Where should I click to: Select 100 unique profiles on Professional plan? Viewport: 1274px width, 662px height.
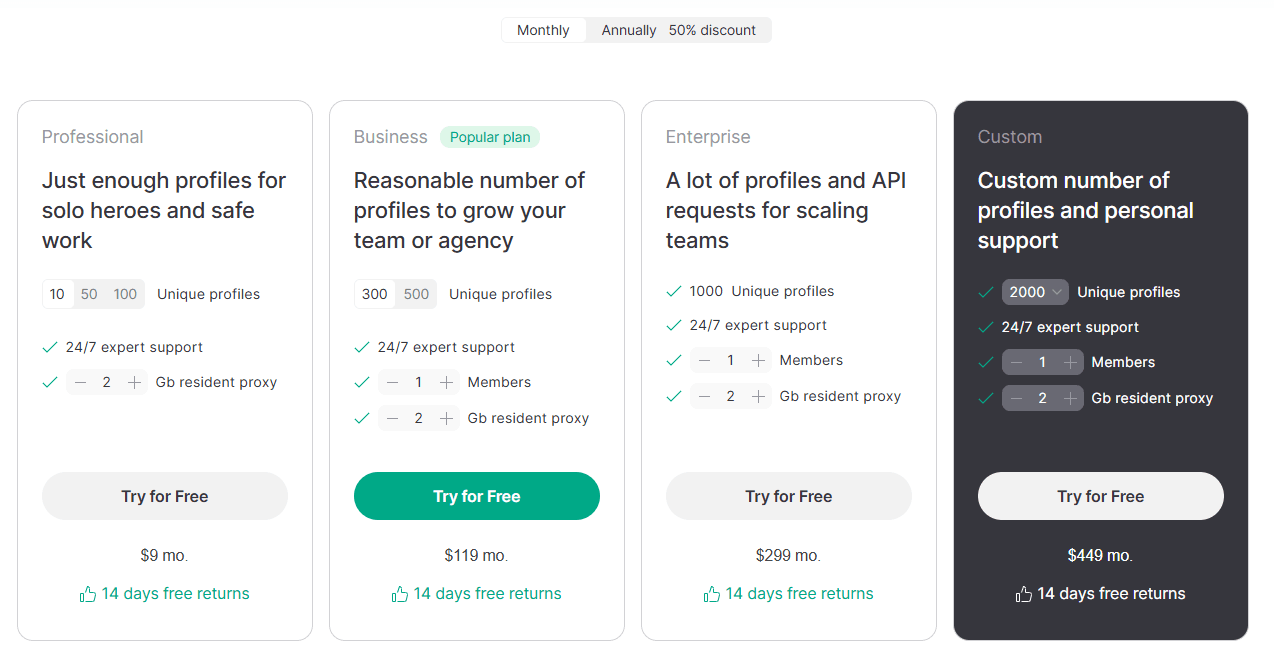(124, 293)
